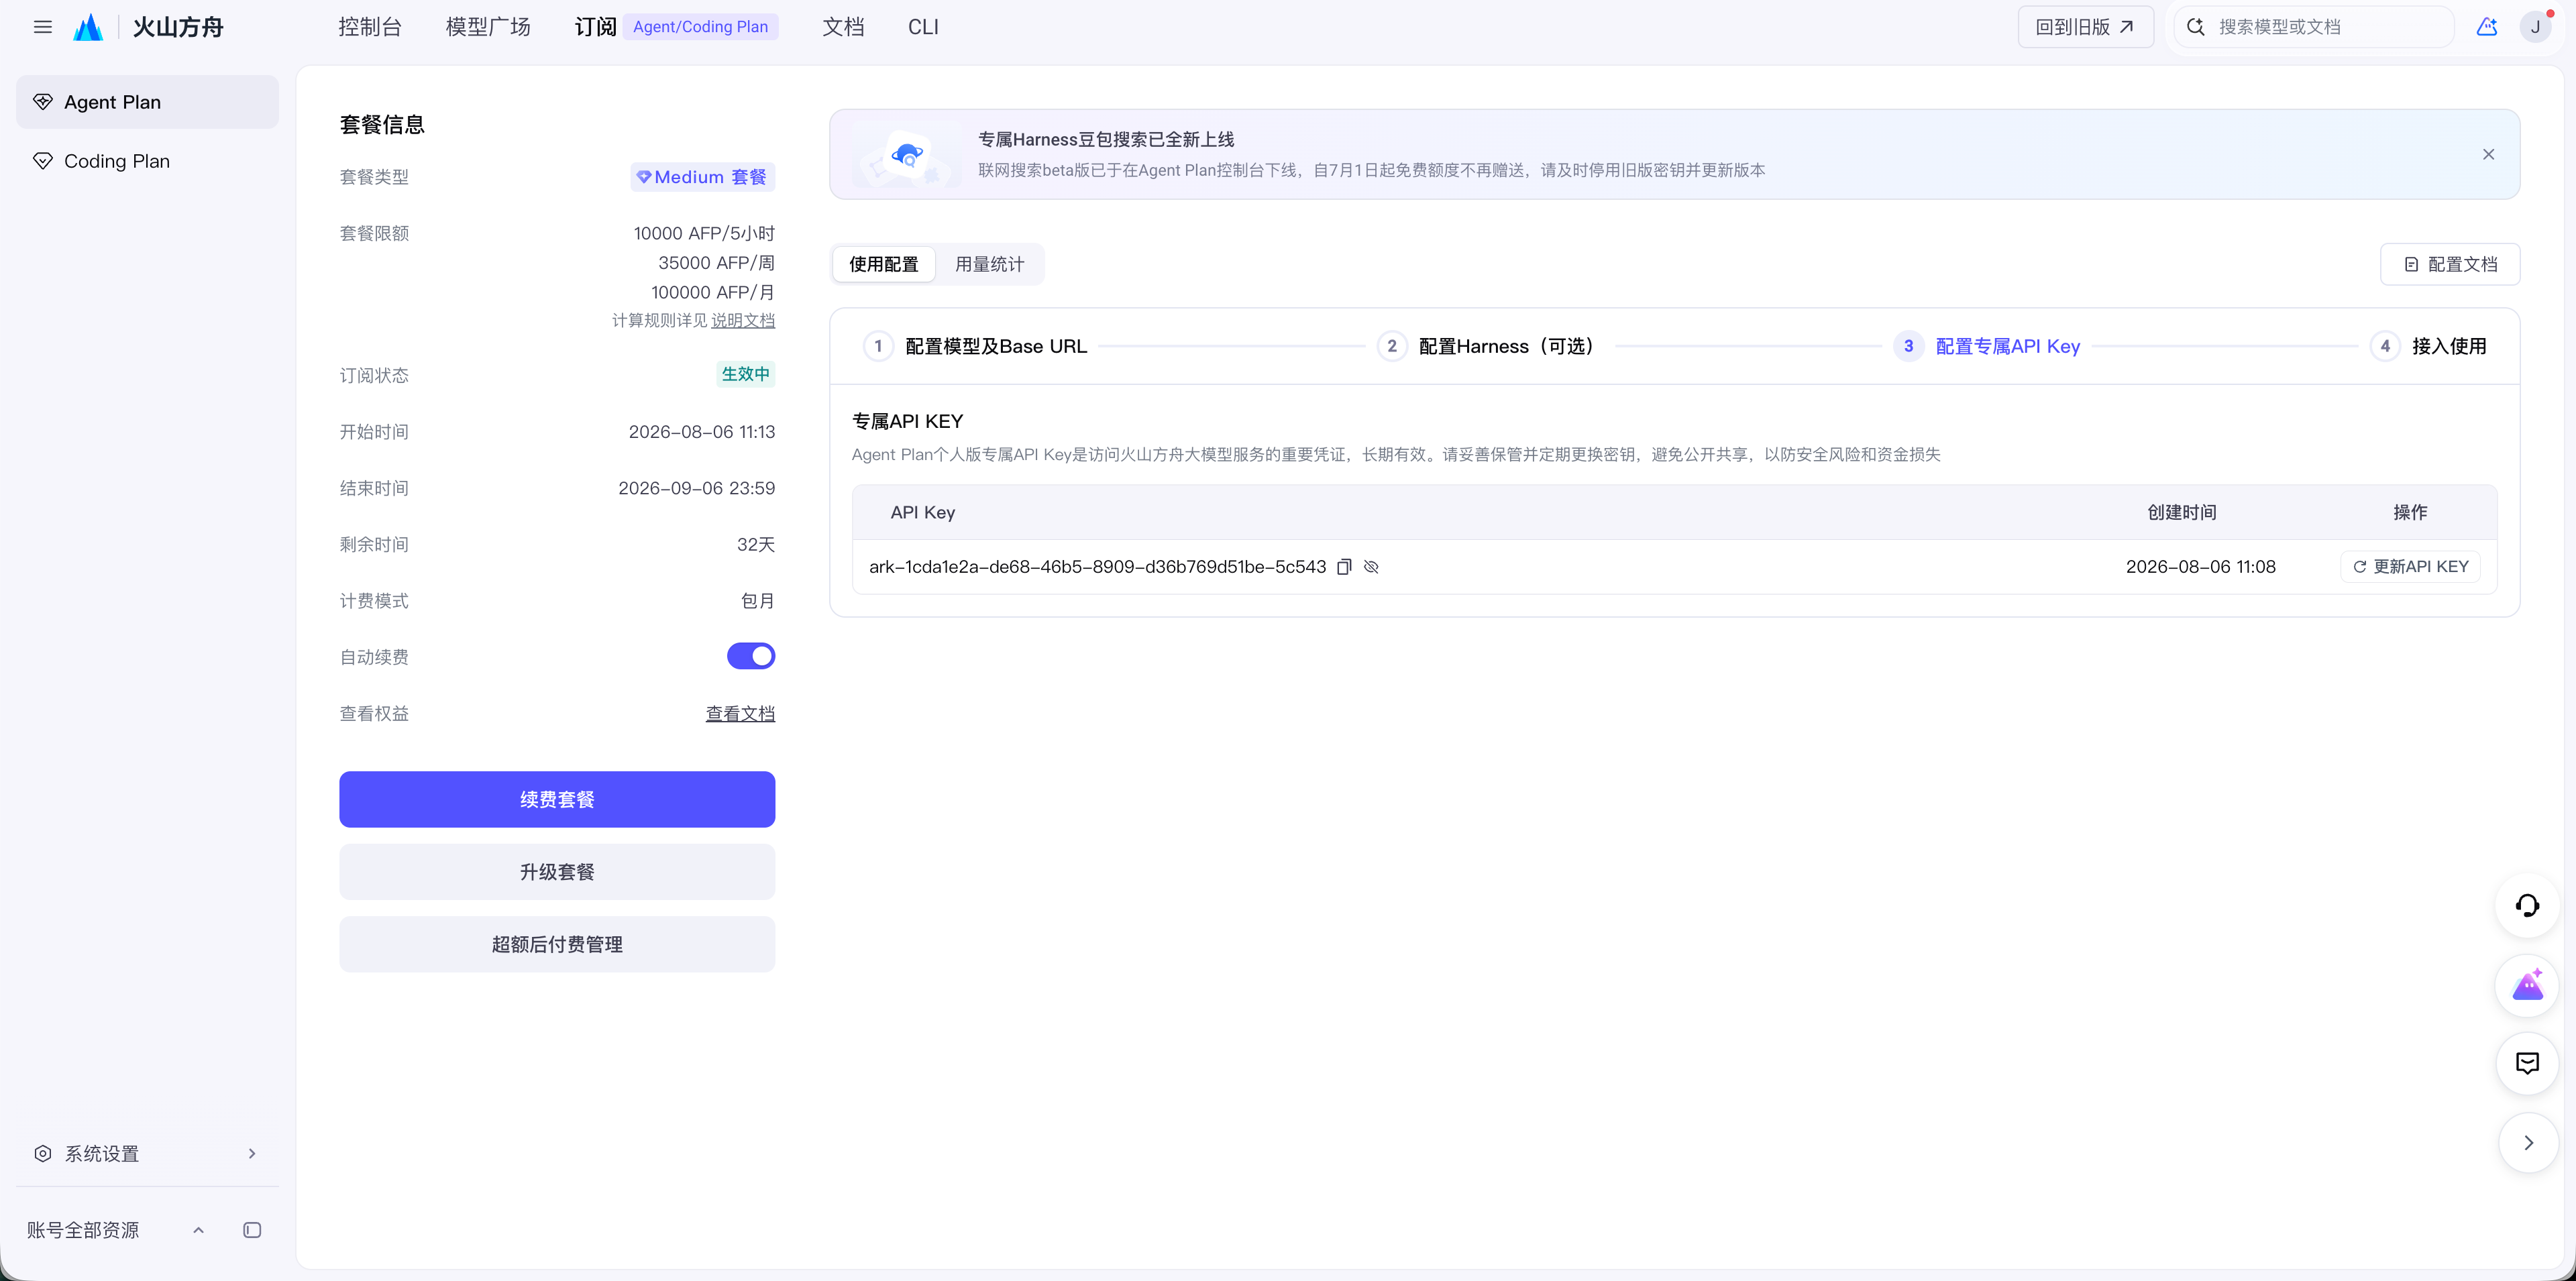The height and width of the screenshot is (1281, 2576).
Task: Switch to 使用配置 tab
Action: point(883,264)
